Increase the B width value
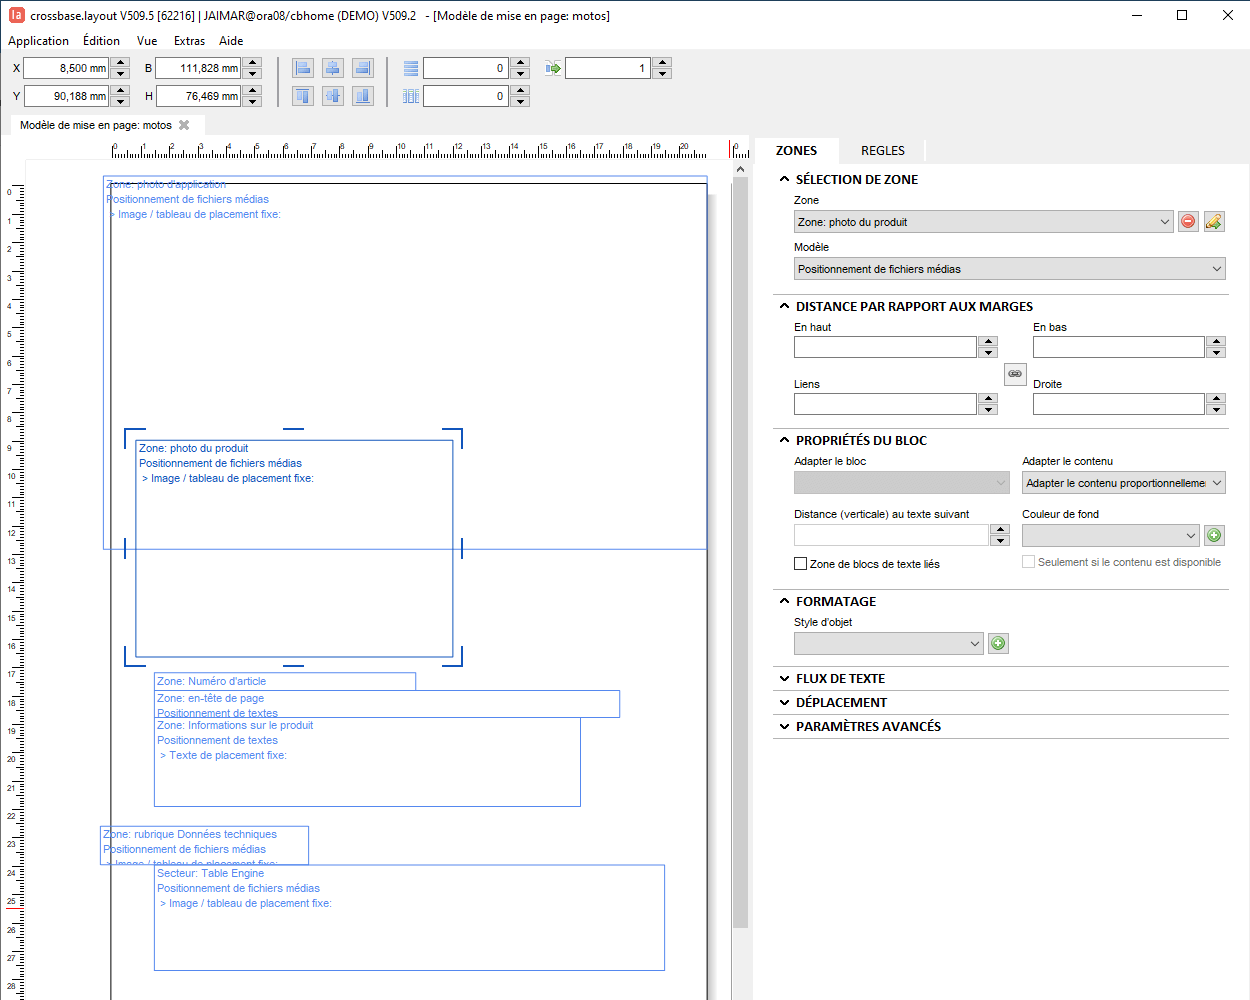The image size is (1250, 1000). 253,63
